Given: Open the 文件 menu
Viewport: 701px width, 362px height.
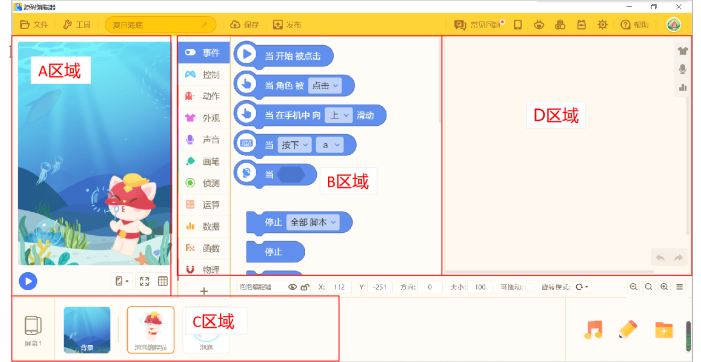Looking at the screenshot, I should (34, 25).
